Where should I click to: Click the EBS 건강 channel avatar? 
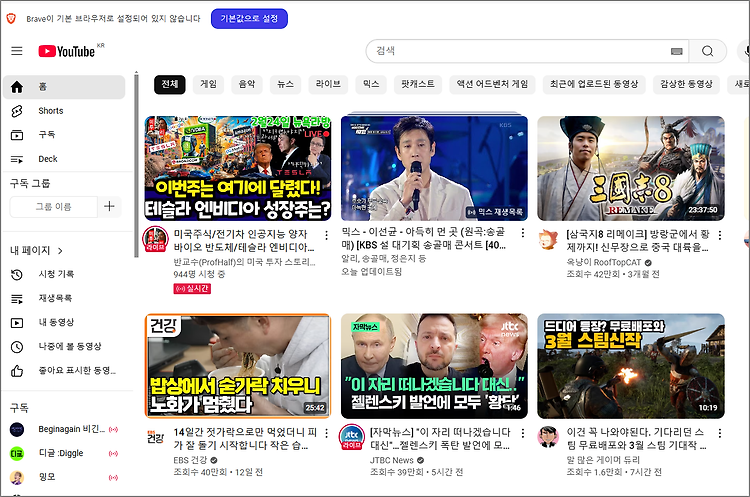pos(155,437)
